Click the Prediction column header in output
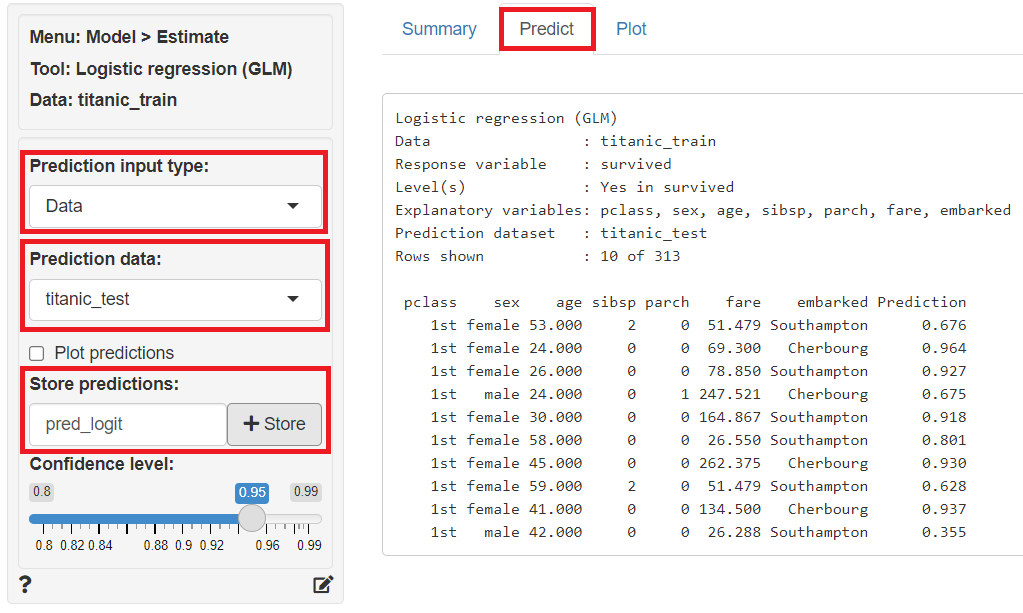The width and height of the screenshot is (1023, 613). pyautogui.click(x=921, y=302)
